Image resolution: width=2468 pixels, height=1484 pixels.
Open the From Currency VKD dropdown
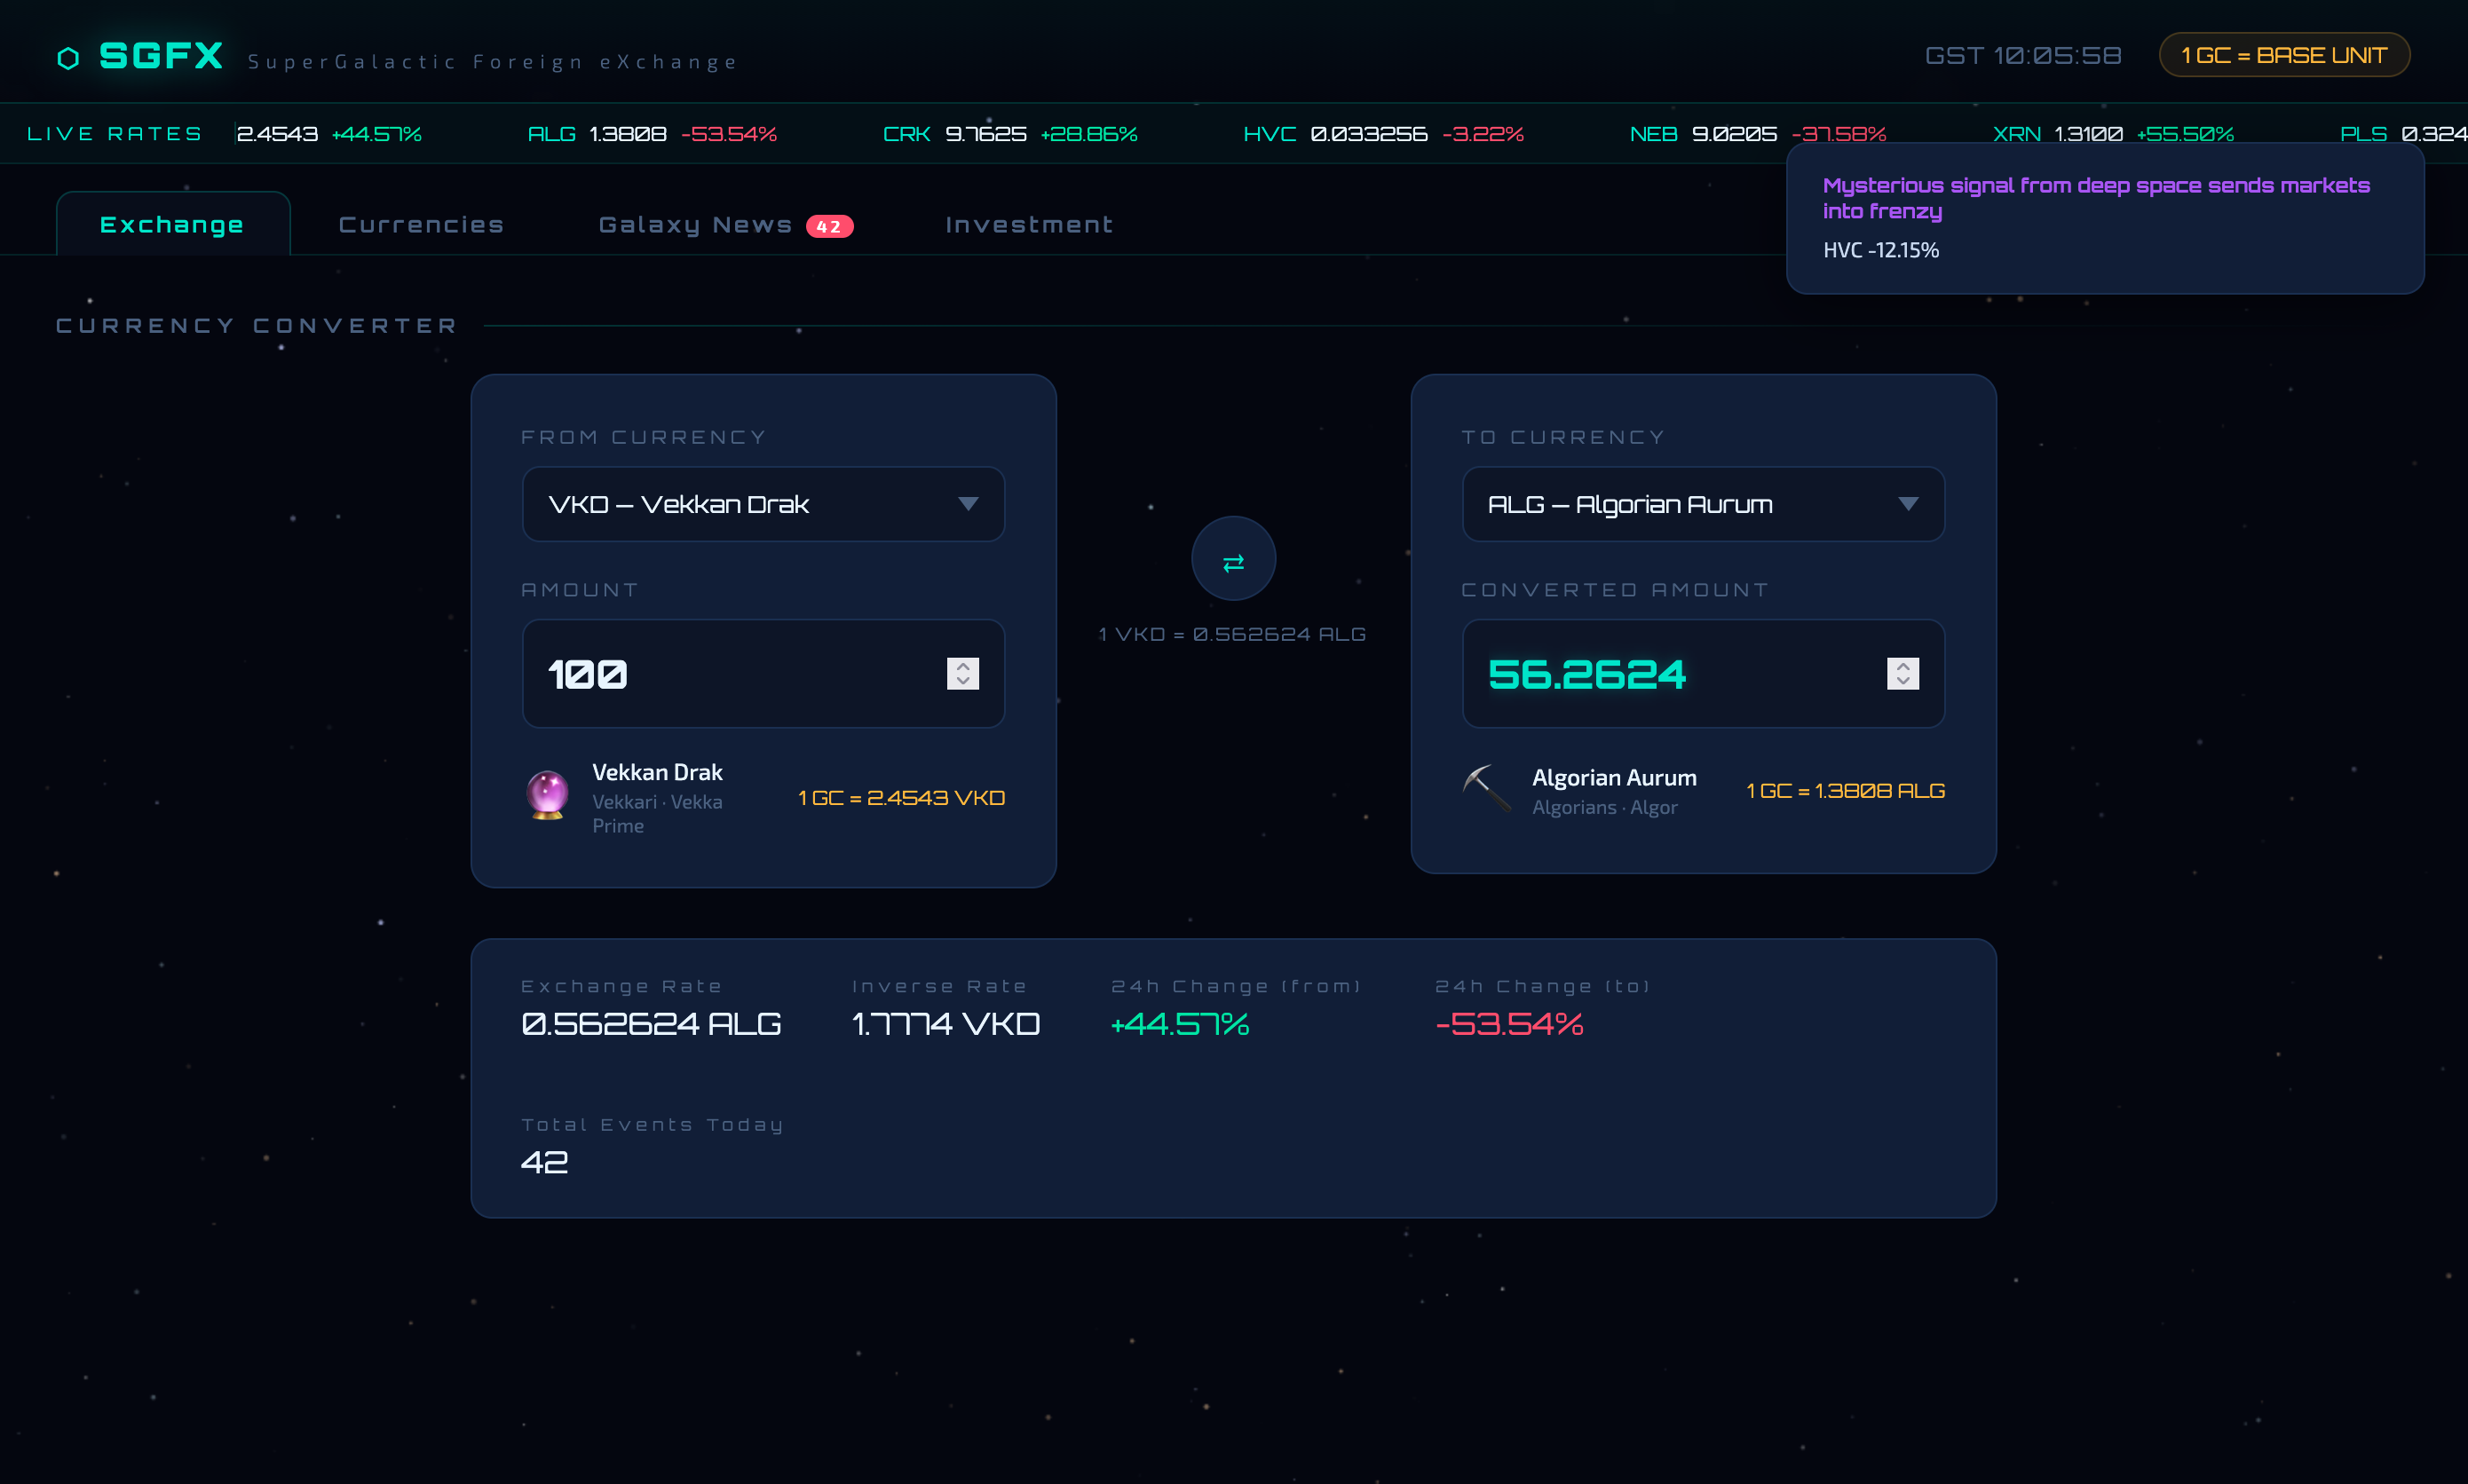(763, 504)
